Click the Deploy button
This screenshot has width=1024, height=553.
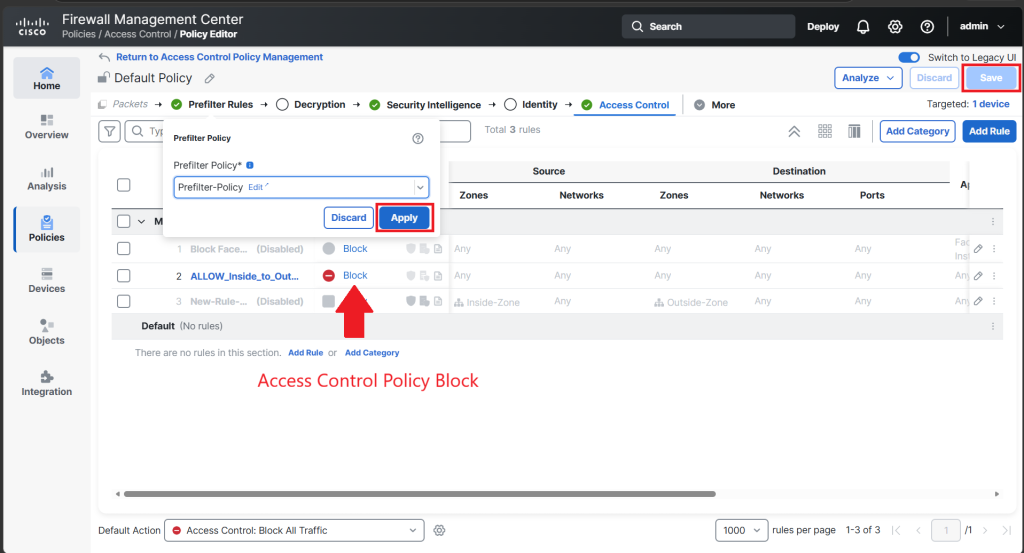(823, 27)
